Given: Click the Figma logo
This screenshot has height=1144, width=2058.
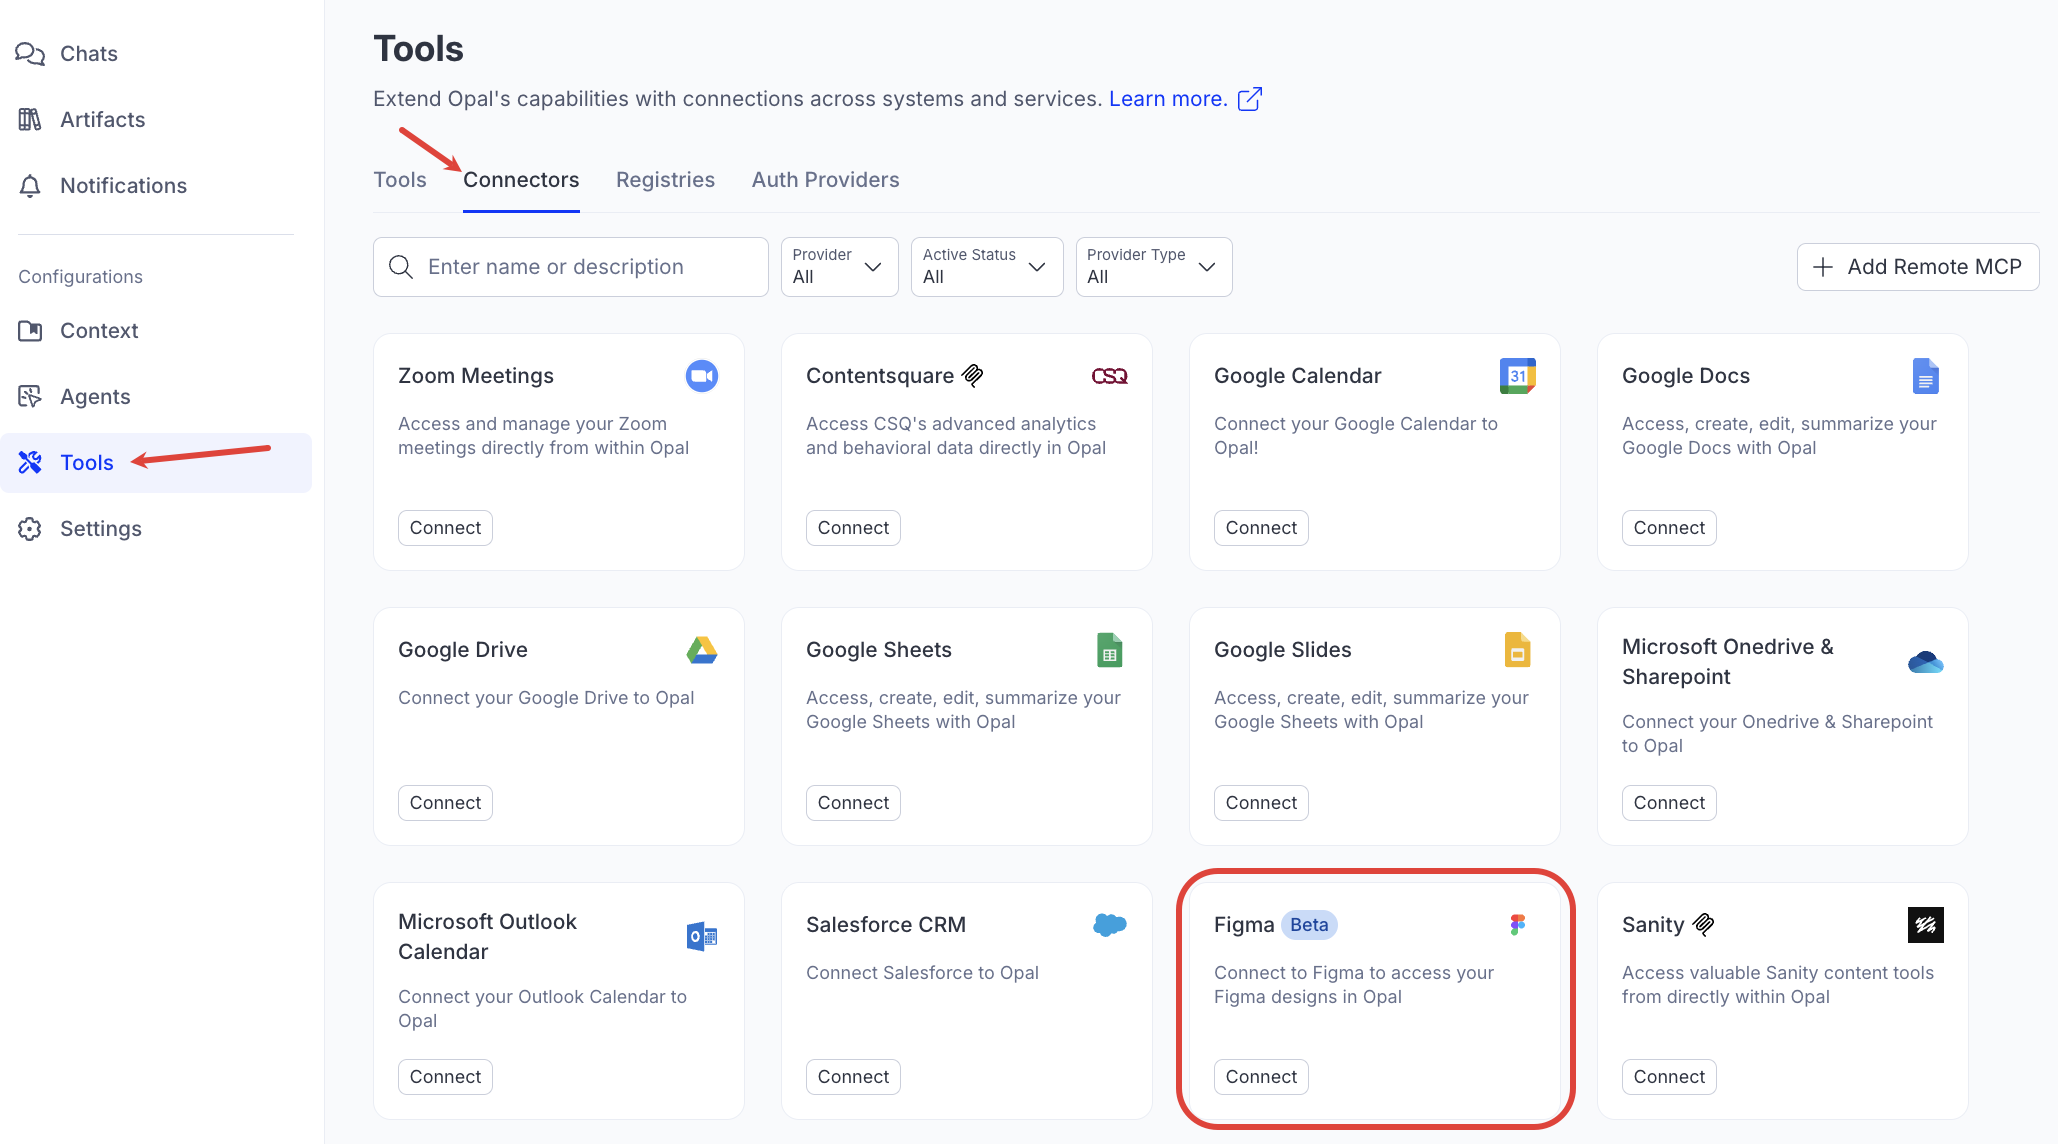Looking at the screenshot, I should point(1518,925).
